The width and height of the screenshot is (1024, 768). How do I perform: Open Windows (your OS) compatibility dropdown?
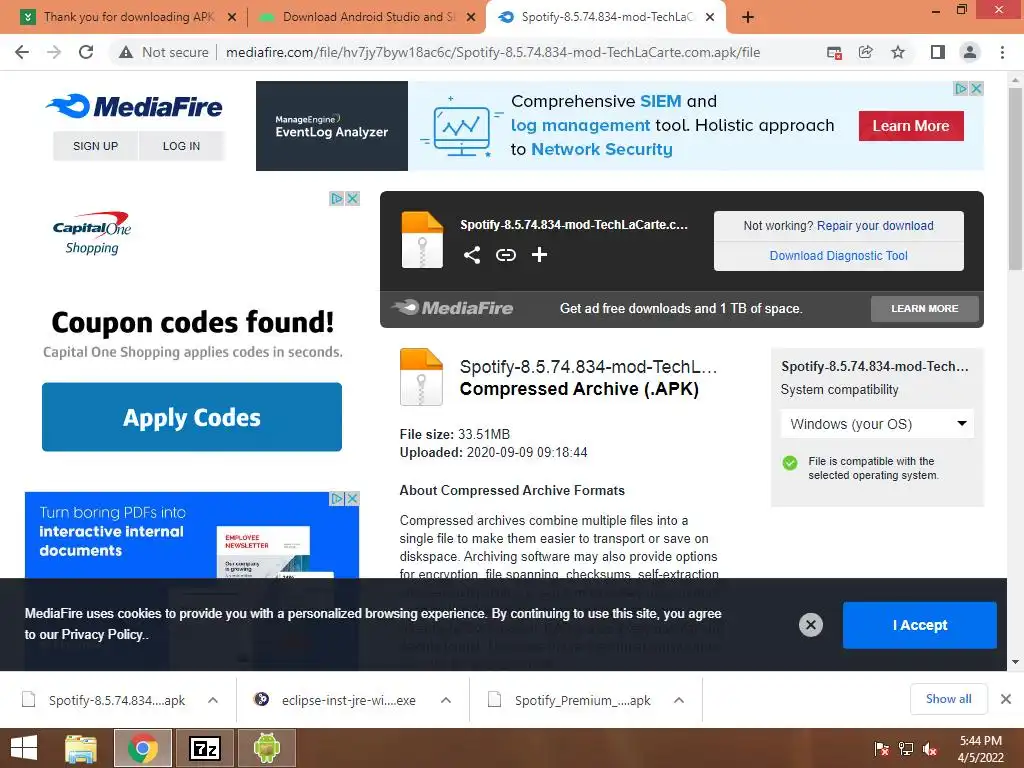878,424
